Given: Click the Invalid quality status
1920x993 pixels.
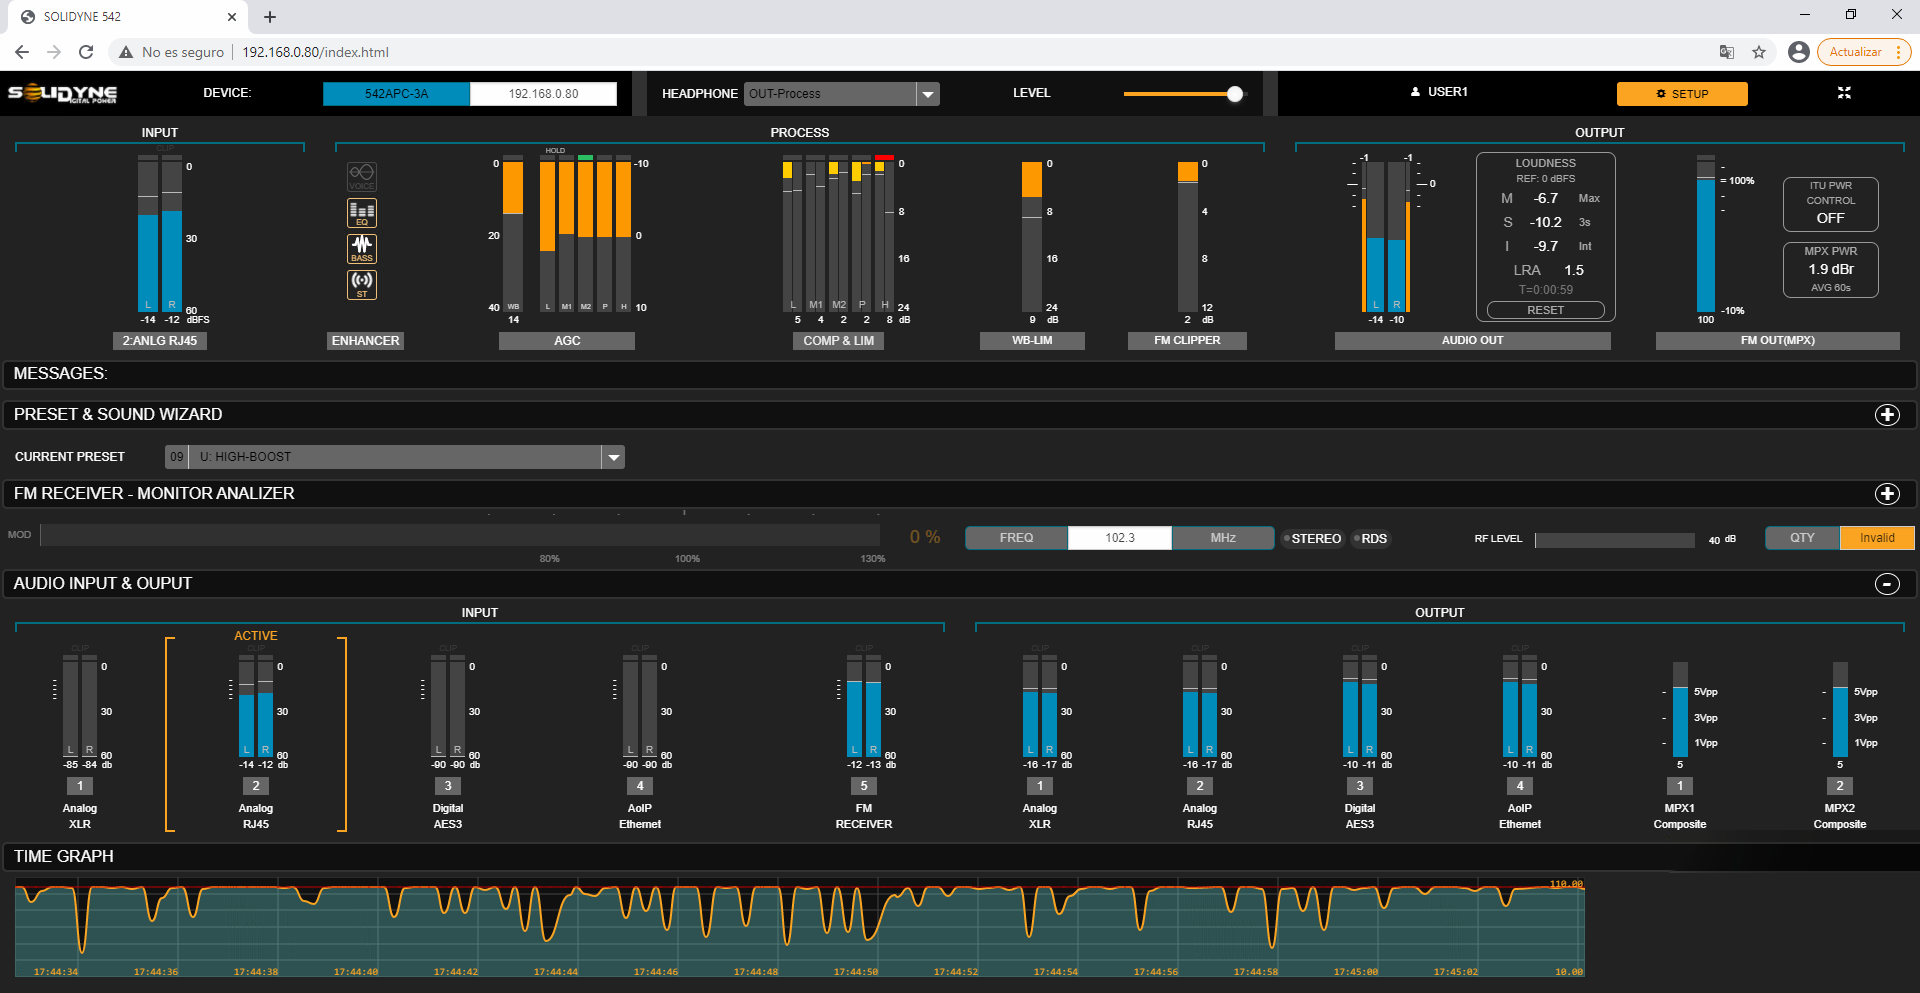Looking at the screenshot, I should click(1877, 538).
